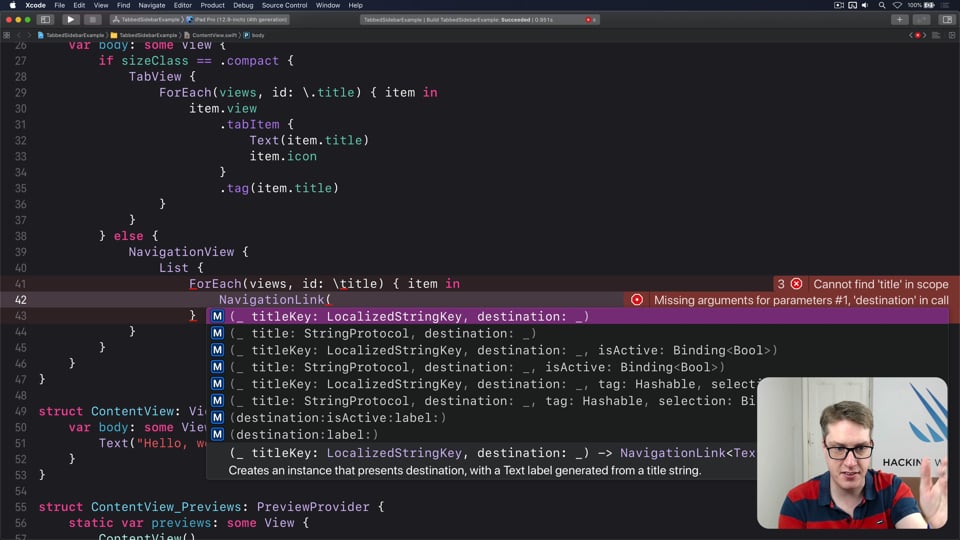The image size is (960, 540).
Task: Open the Editor menu
Action: tap(182, 5)
